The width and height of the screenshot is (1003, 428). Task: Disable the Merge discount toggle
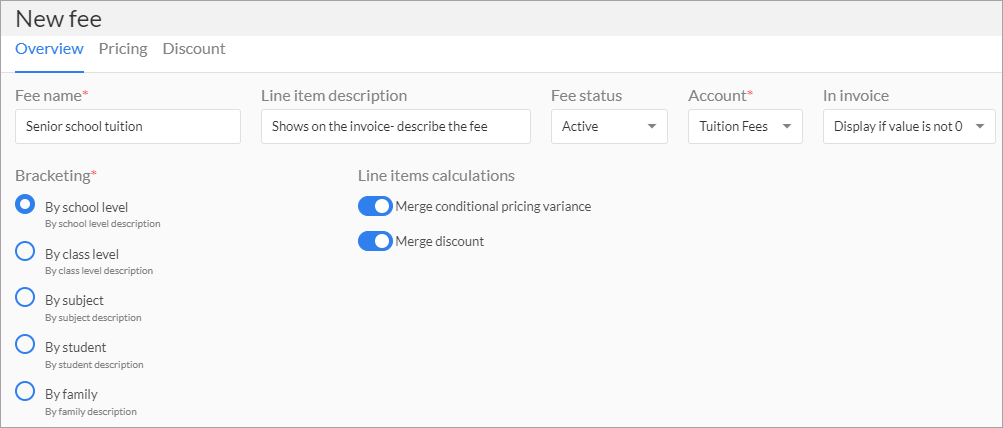tap(375, 241)
